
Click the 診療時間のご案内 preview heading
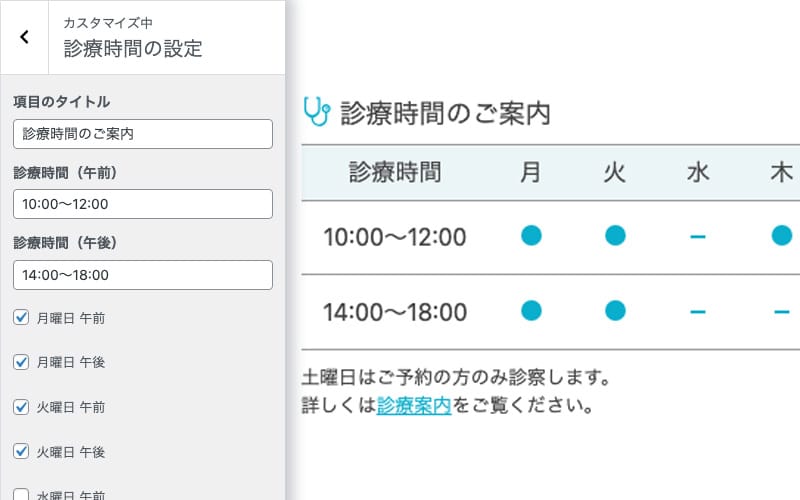point(445,112)
